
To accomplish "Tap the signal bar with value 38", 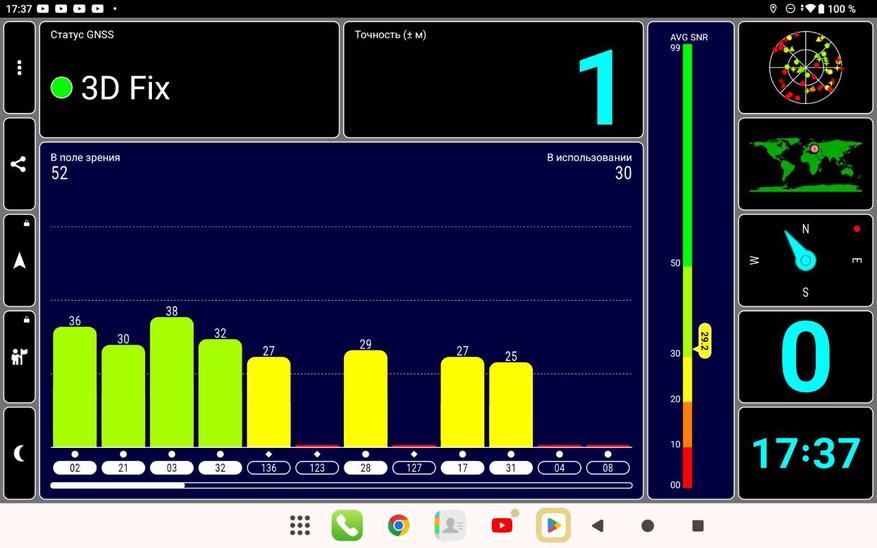I will (x=172, y=382).
